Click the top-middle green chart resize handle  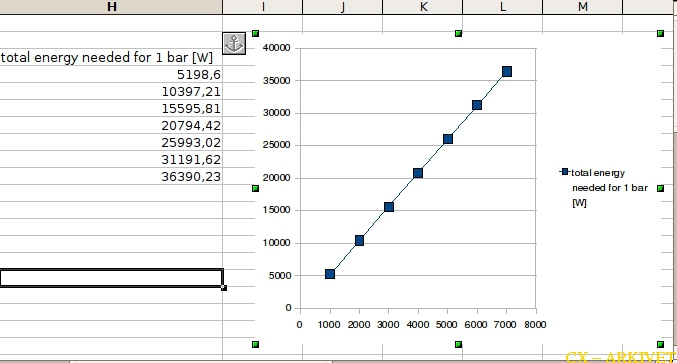[x=459, y=34]
